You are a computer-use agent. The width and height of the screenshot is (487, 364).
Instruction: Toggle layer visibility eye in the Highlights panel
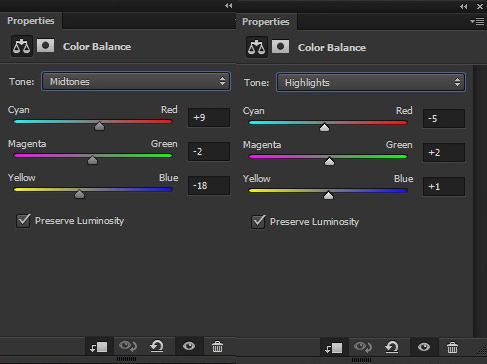tap(424, 347)
